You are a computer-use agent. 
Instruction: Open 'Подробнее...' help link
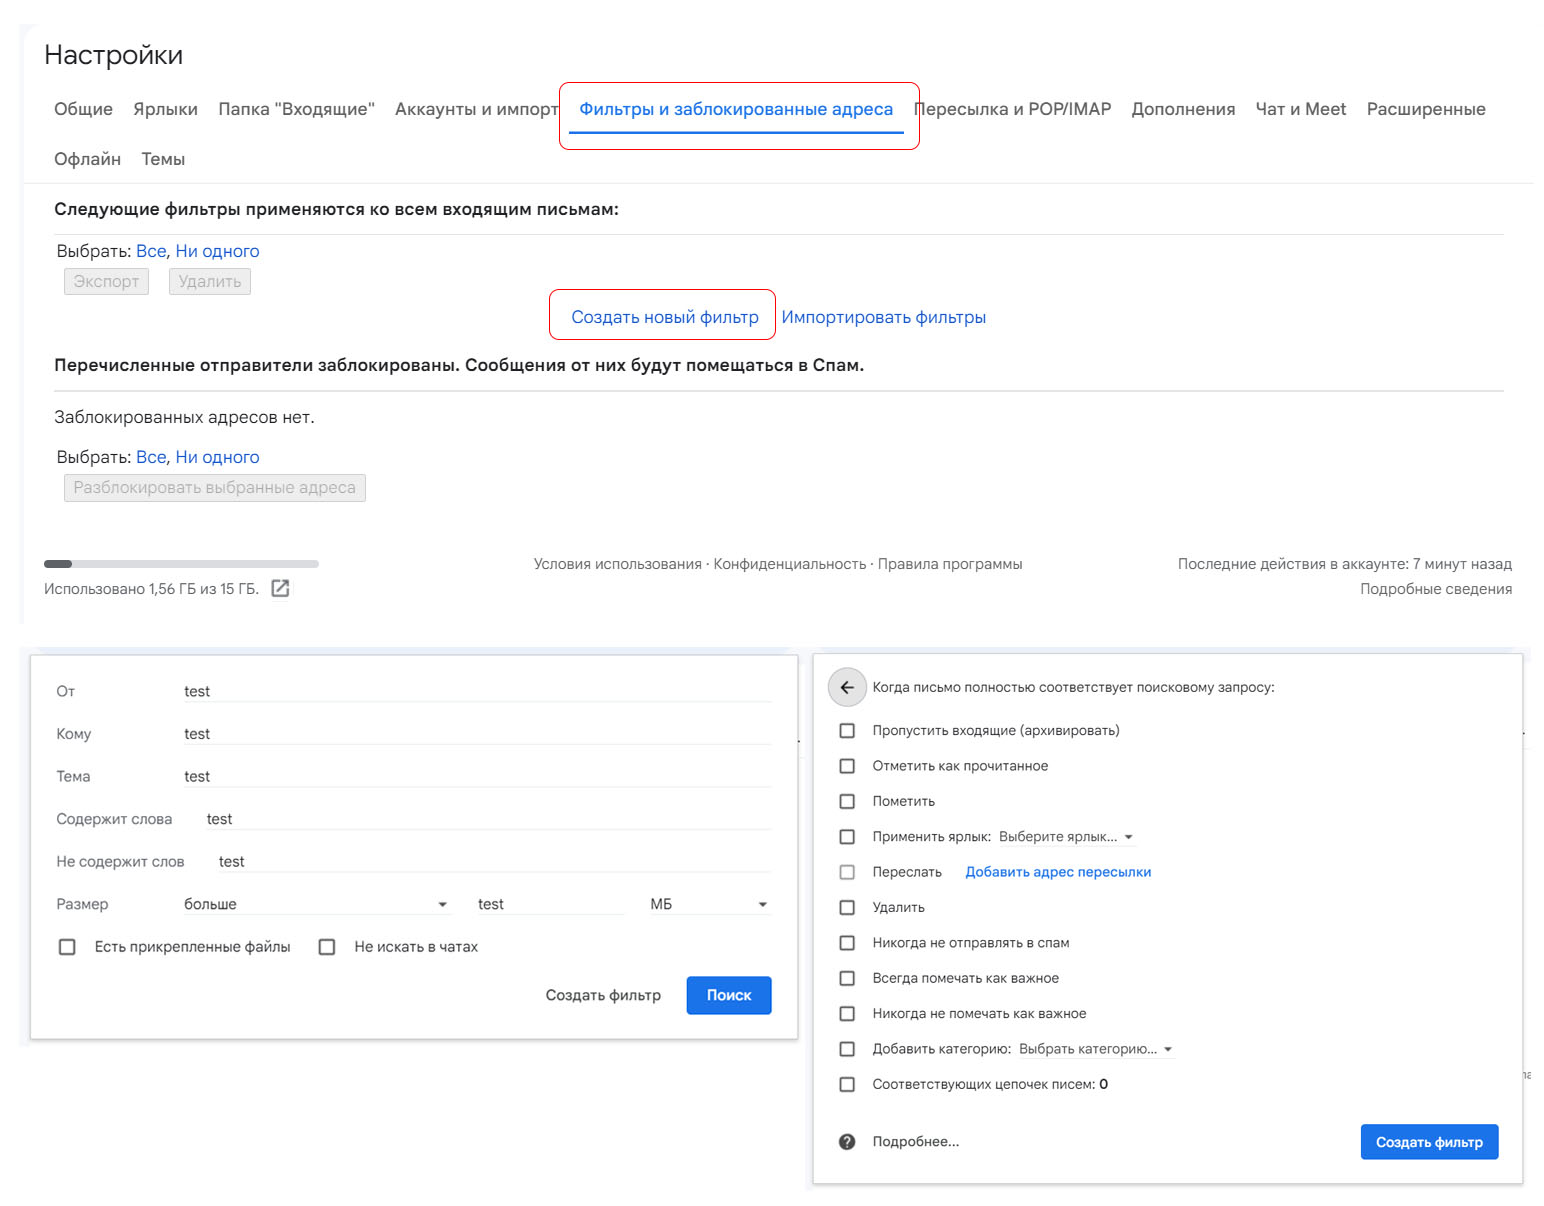coord(915,1142)
